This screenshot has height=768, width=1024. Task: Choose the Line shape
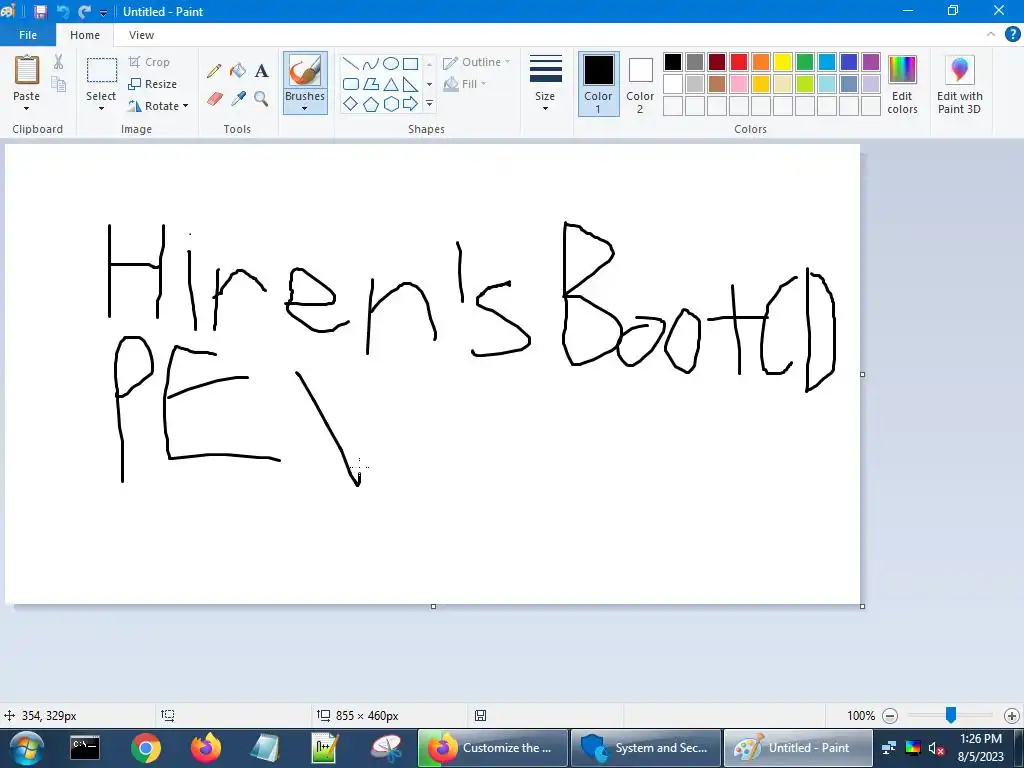point(351,63)
